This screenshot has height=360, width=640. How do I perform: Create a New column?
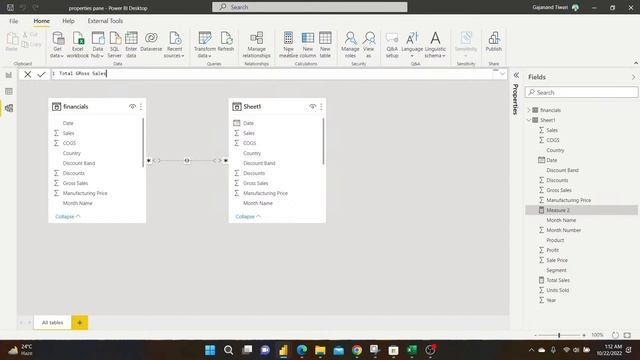coord(308,44)
